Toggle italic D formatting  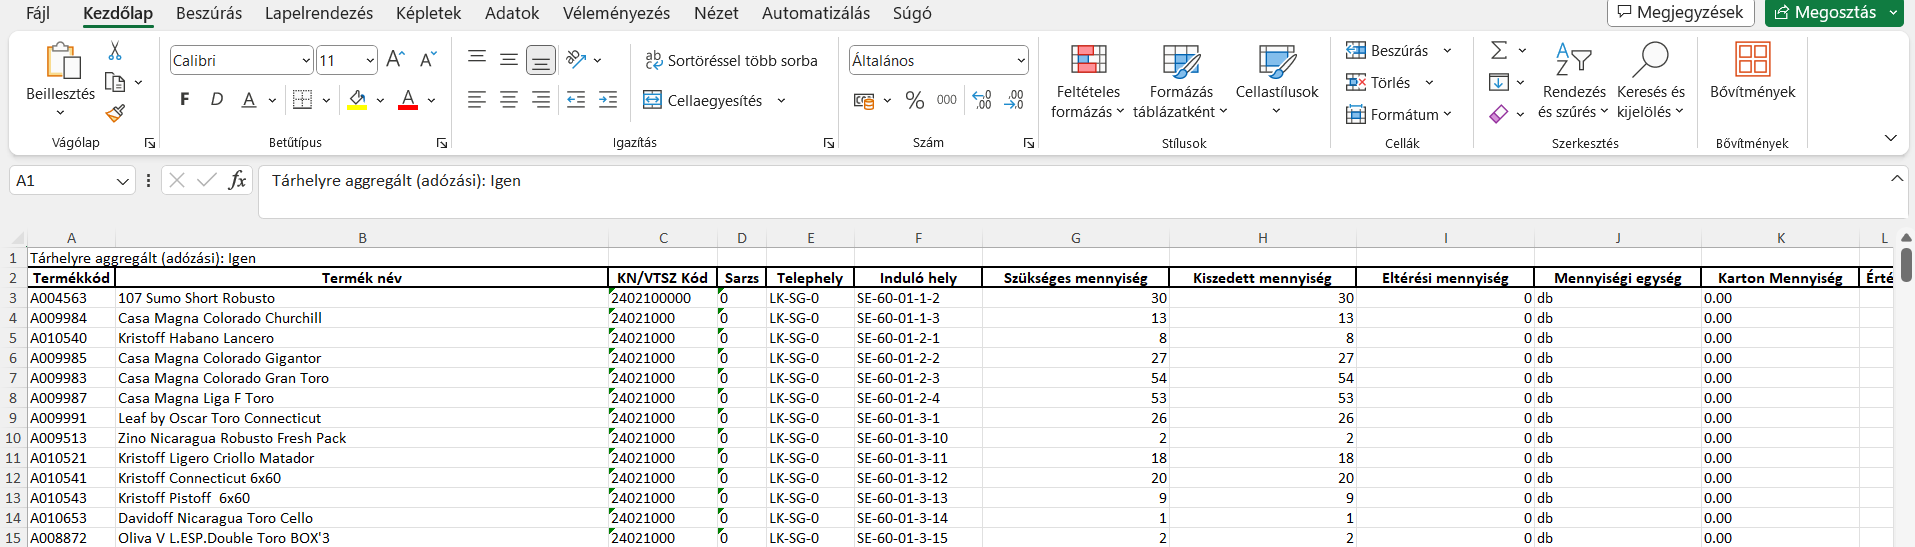click(x=216, y=100)
